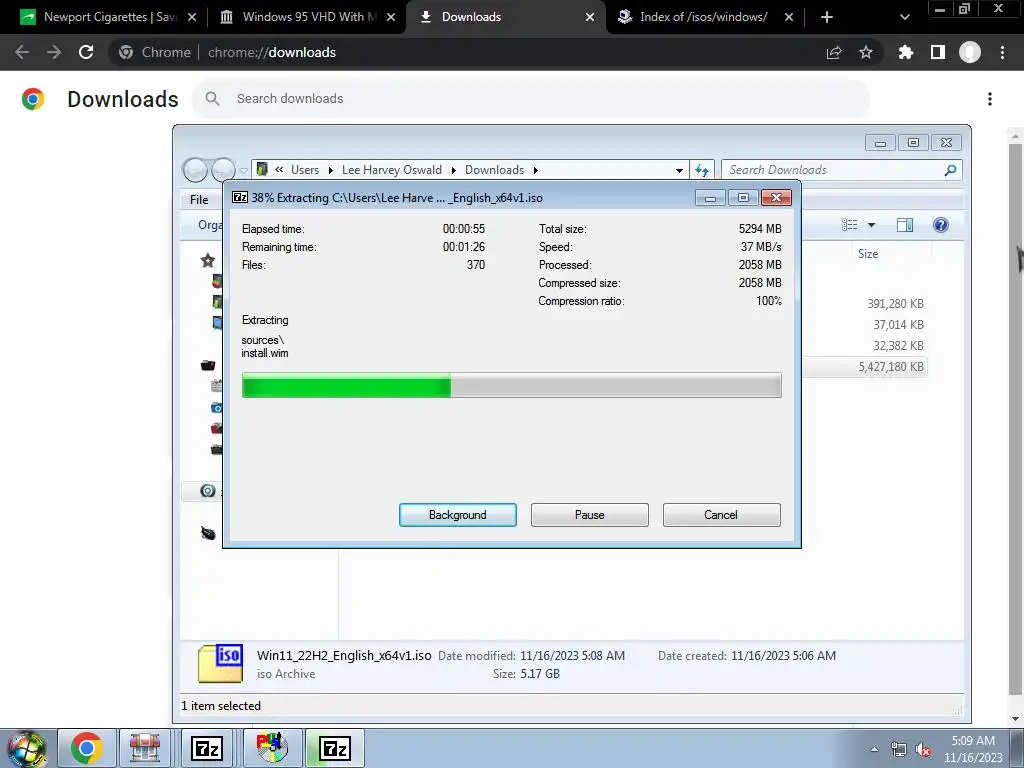
Task: Focus Search downloads box in Chrome
Action: coord(531,99)
